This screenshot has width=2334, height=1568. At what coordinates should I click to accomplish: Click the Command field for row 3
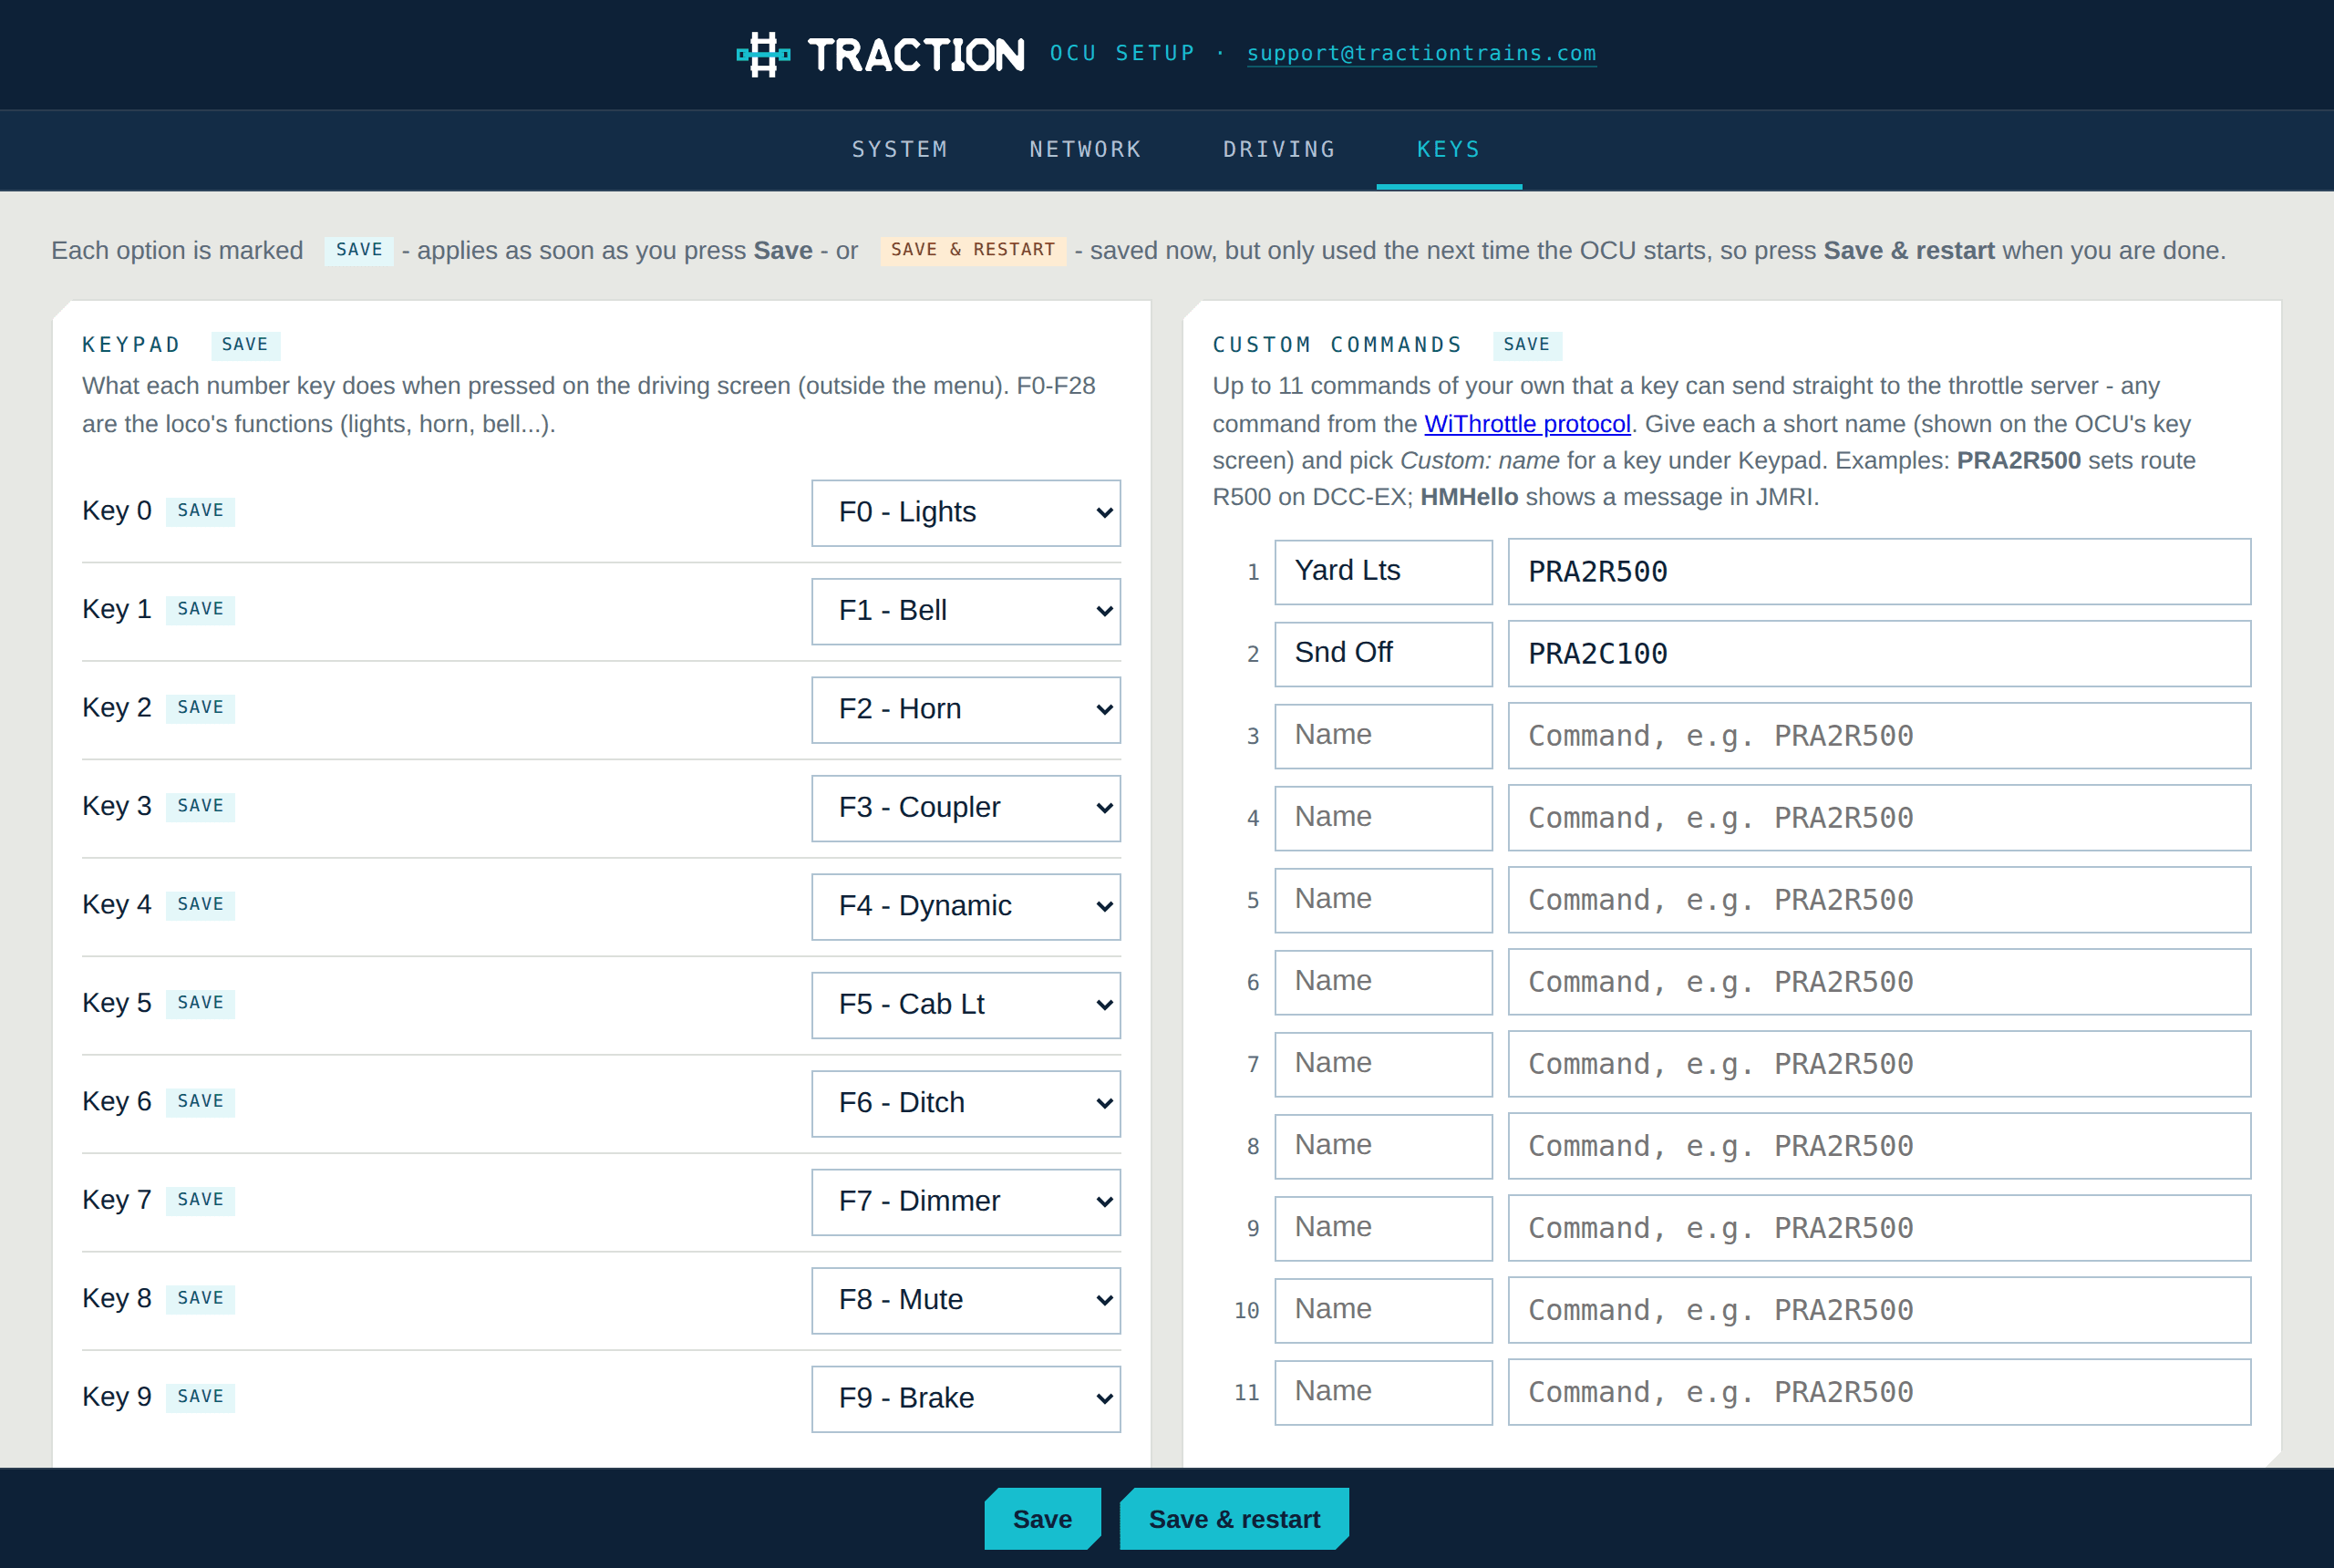(x=1879, y=735)
